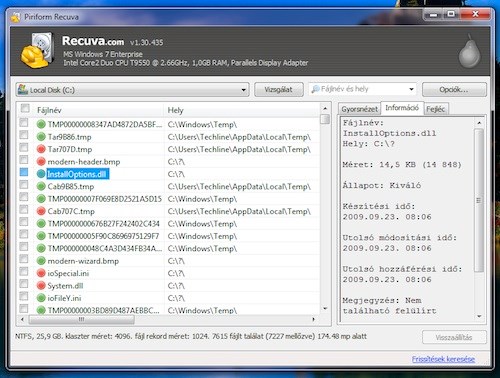Check the box for InstallOptions.dll
The height and width of the screenshot is (378, 500).
coord(24,172)
